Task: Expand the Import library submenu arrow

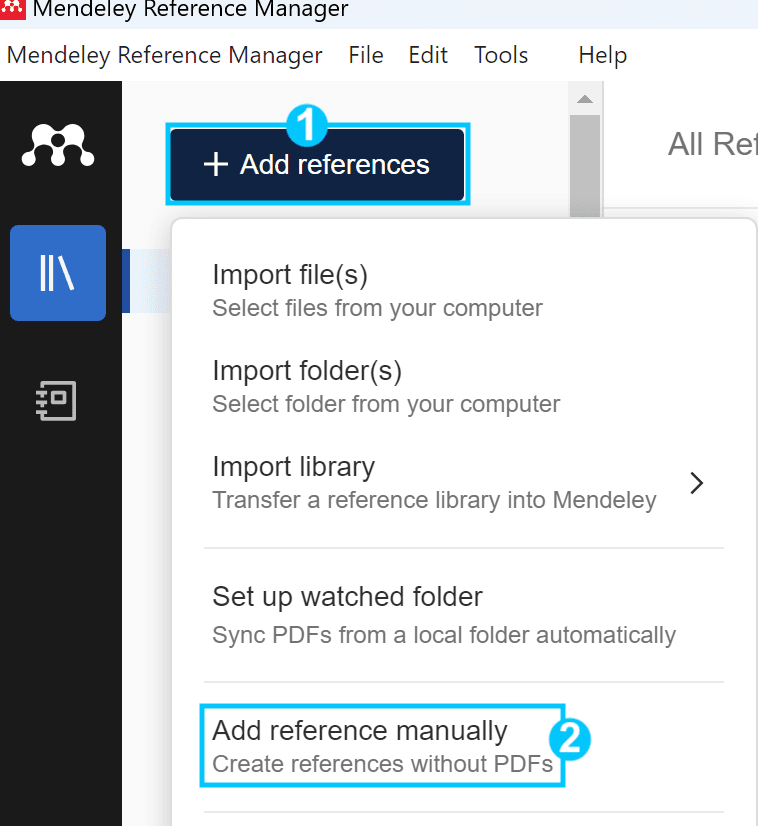Action: pos(696,483)
